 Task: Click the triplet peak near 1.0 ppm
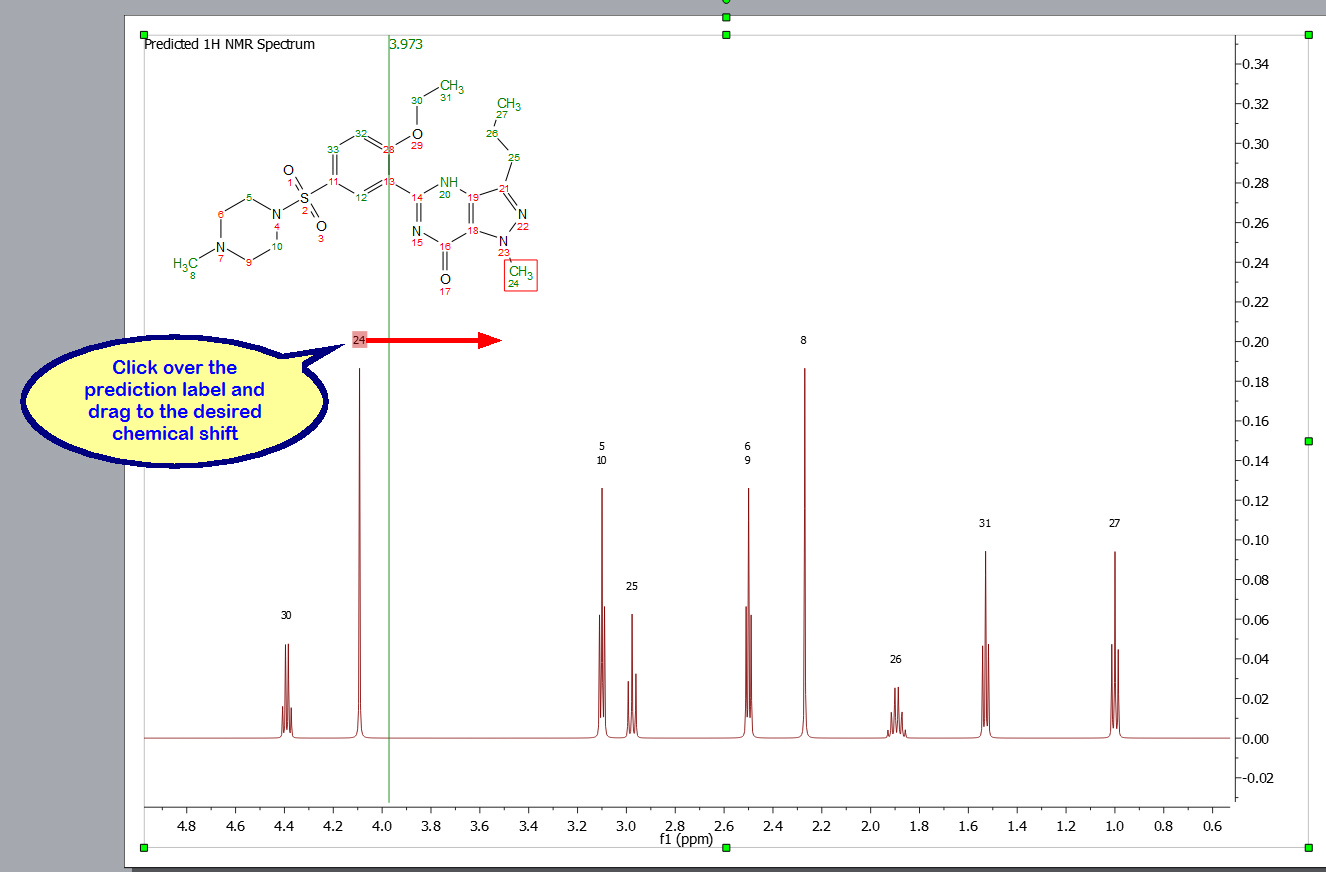click(1114, 645)
